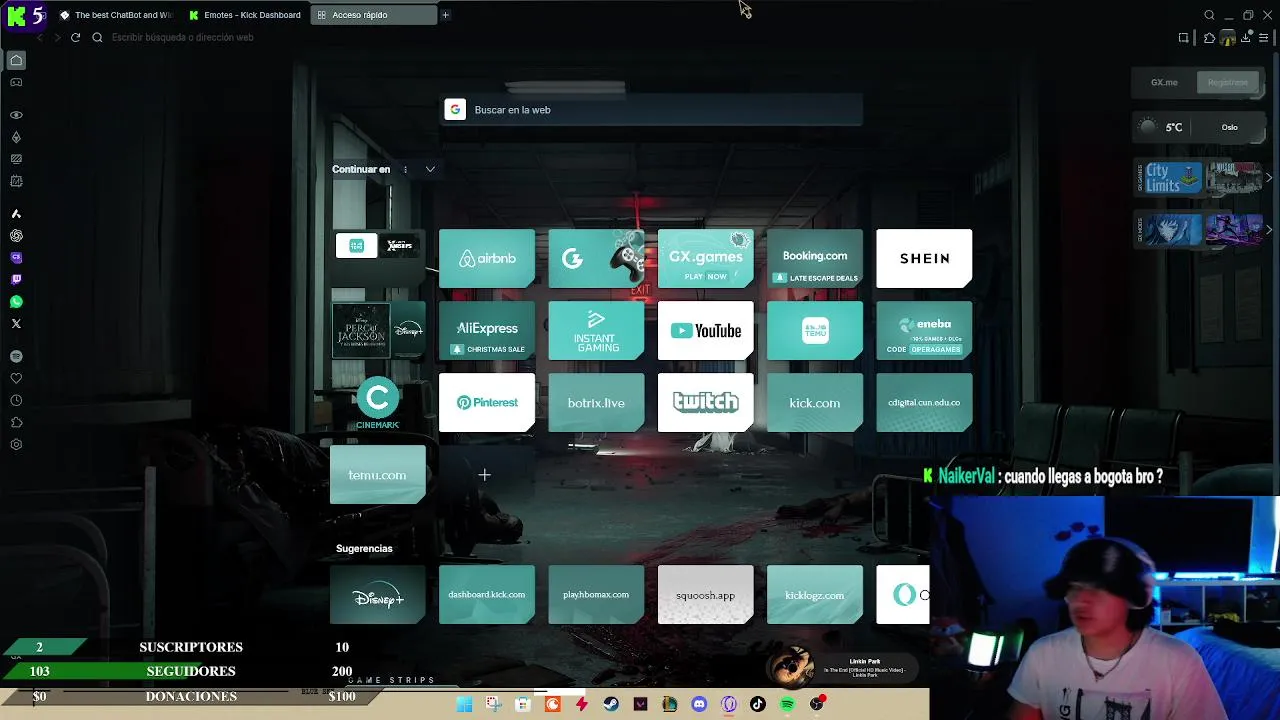1280x720 pixels.
Task: Click the tab search magnifier icon
Action: [1209, 15]
